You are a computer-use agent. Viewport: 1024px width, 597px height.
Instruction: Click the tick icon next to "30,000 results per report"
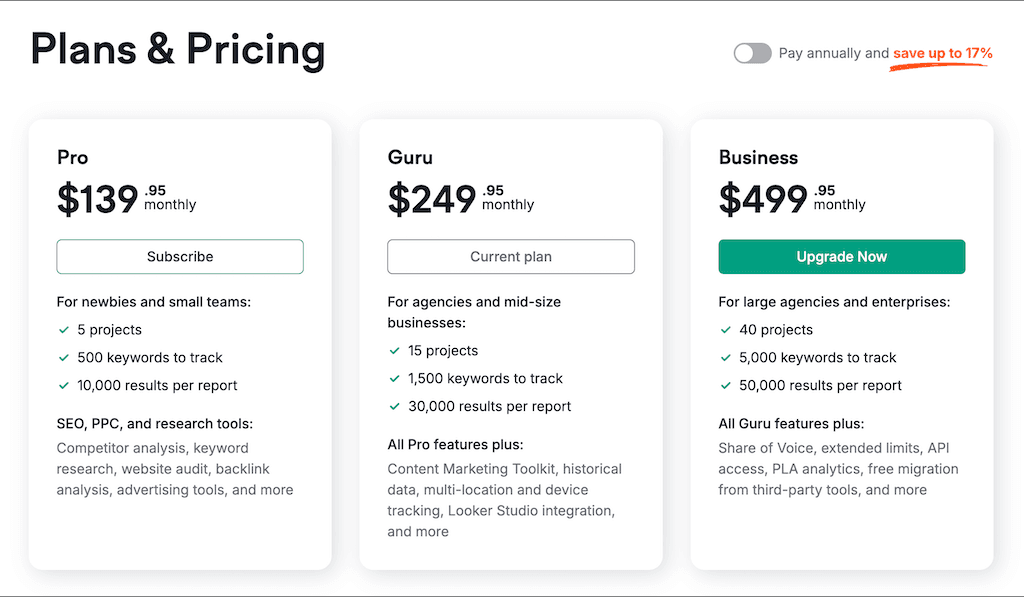[393, 406]
